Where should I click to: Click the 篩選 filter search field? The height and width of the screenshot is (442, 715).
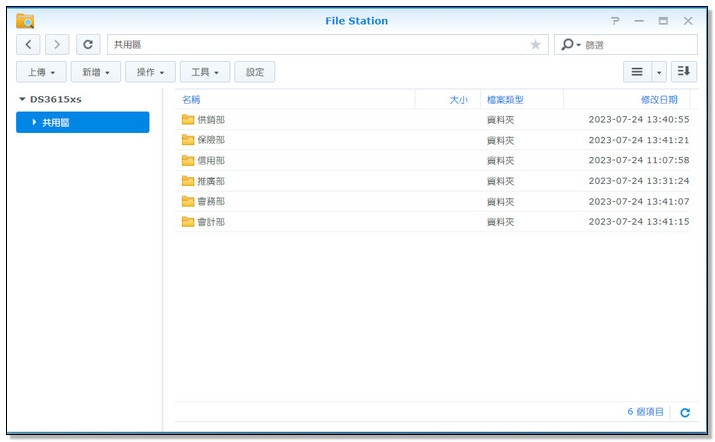[x=638, y=45]
